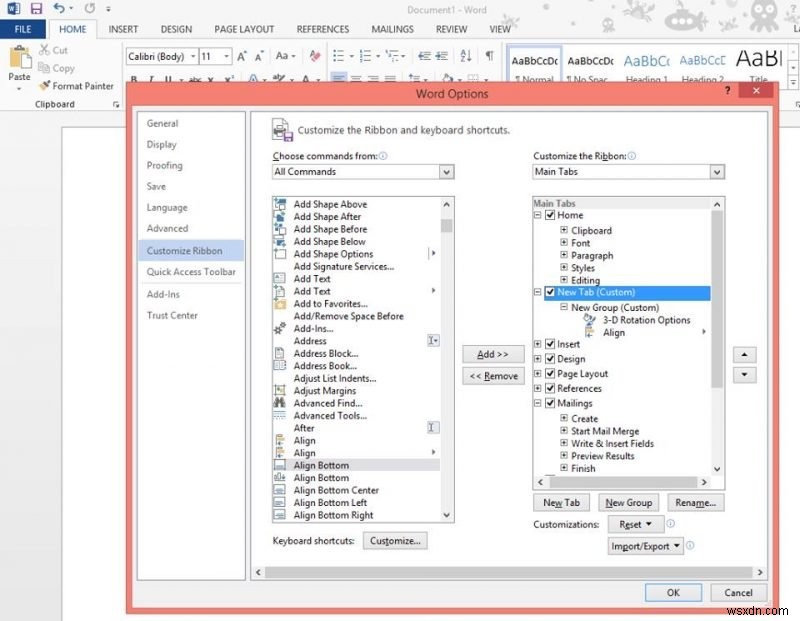Open the Customize the Ribbon dropdown
Image resolution: width=800 pixels, height=621 pixels.
(716, 172)
